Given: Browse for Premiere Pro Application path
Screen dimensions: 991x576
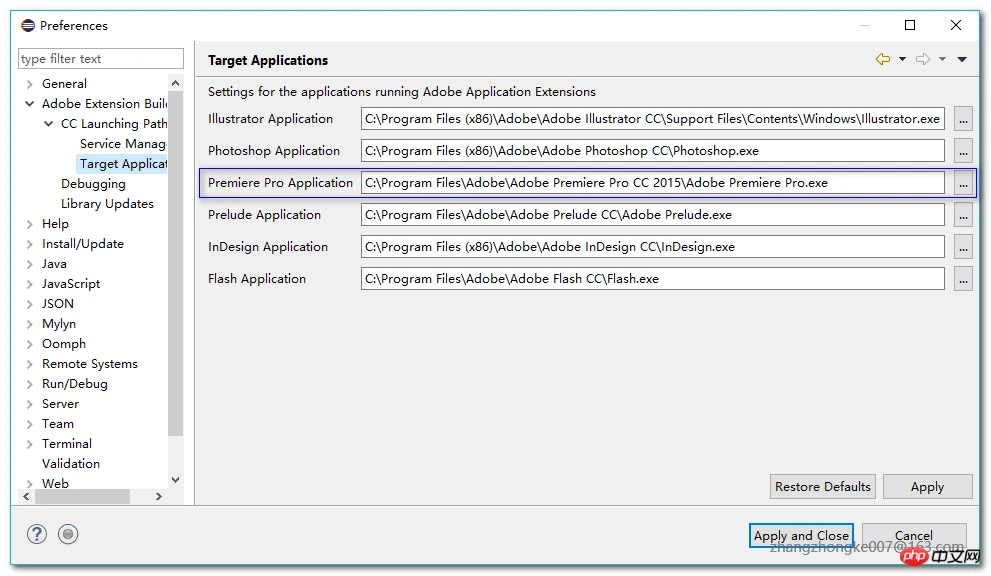Looking at the screenshot, I should coord(963,183).
